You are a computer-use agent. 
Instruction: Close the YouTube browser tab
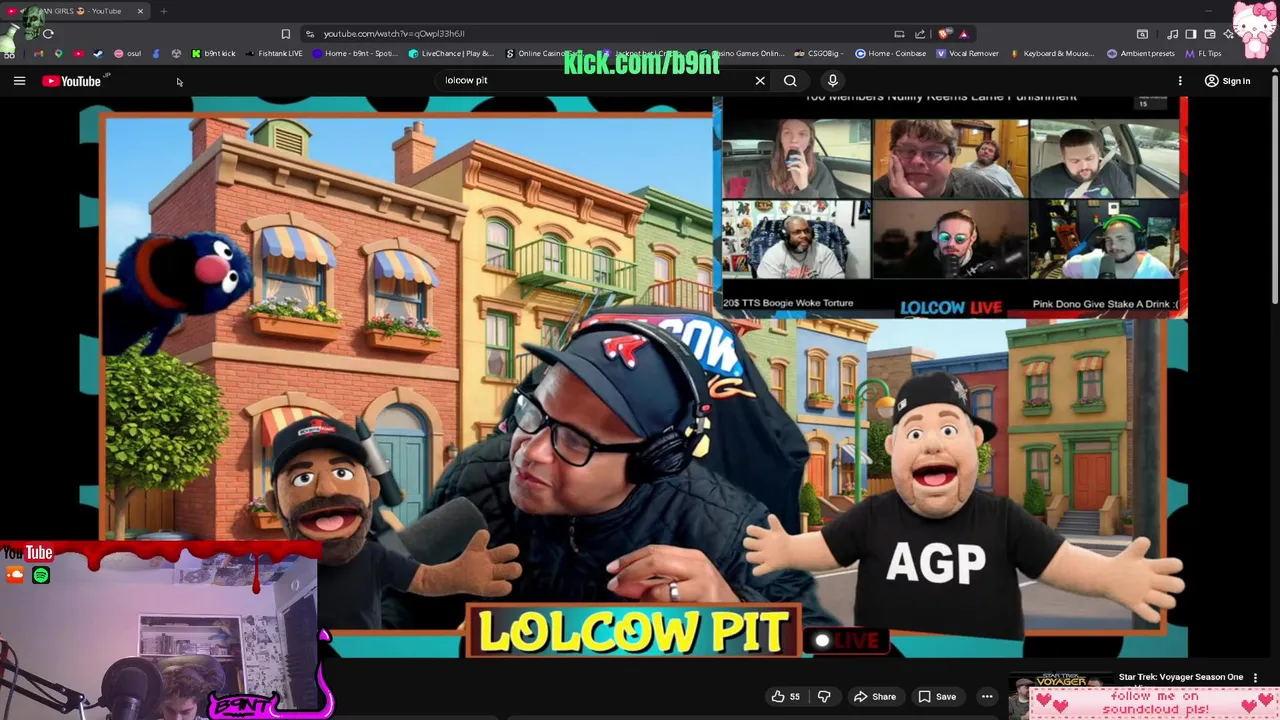tap(140, 11)
